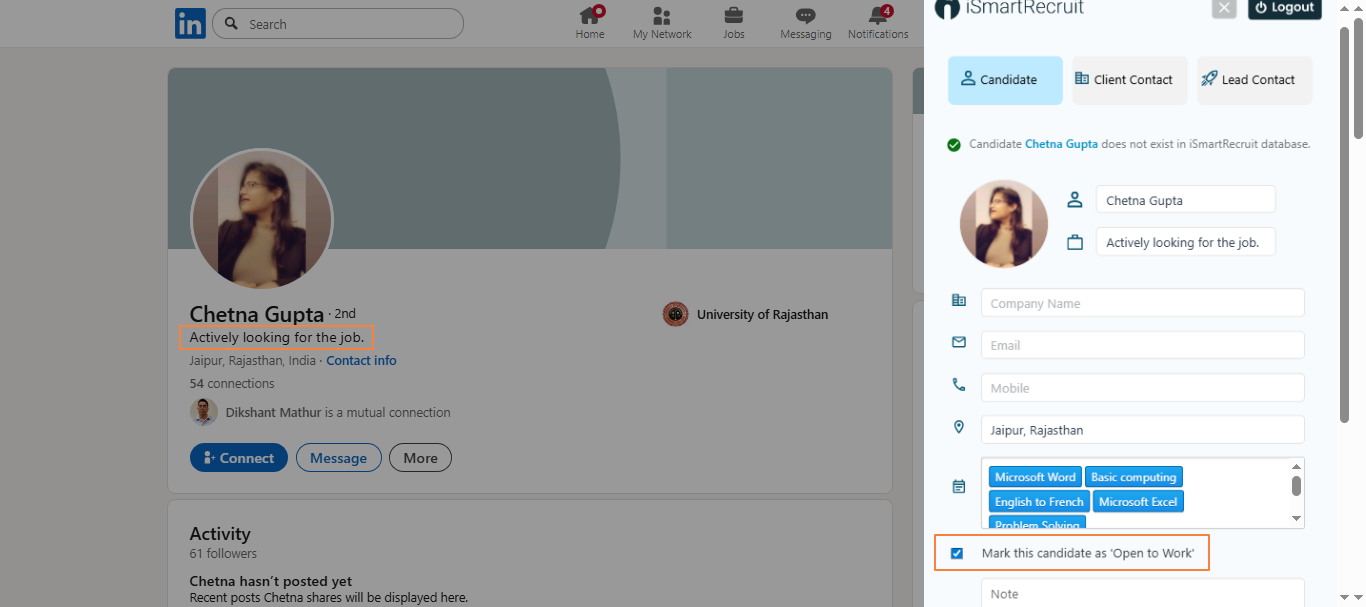Open Notifications bell icon

click(x=878, y=16)
